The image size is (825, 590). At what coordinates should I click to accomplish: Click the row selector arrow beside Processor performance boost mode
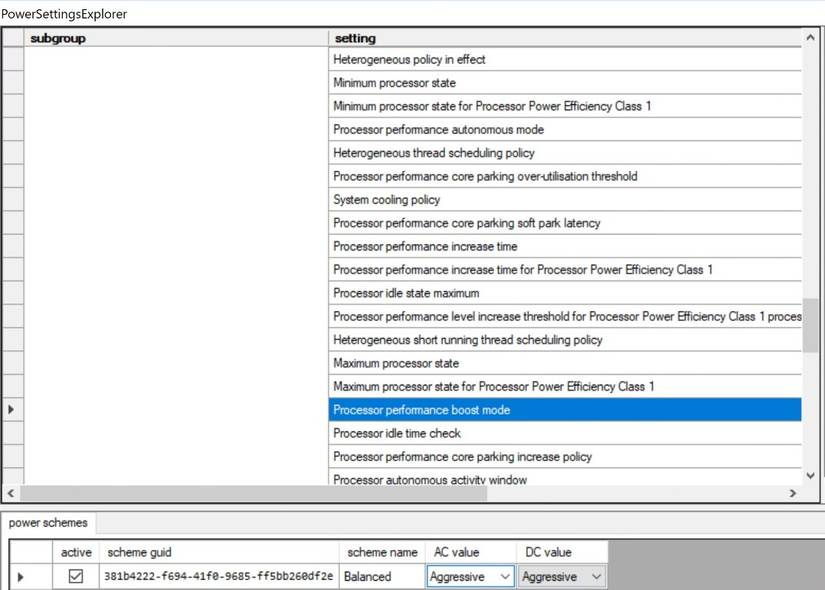coord(10,409)
